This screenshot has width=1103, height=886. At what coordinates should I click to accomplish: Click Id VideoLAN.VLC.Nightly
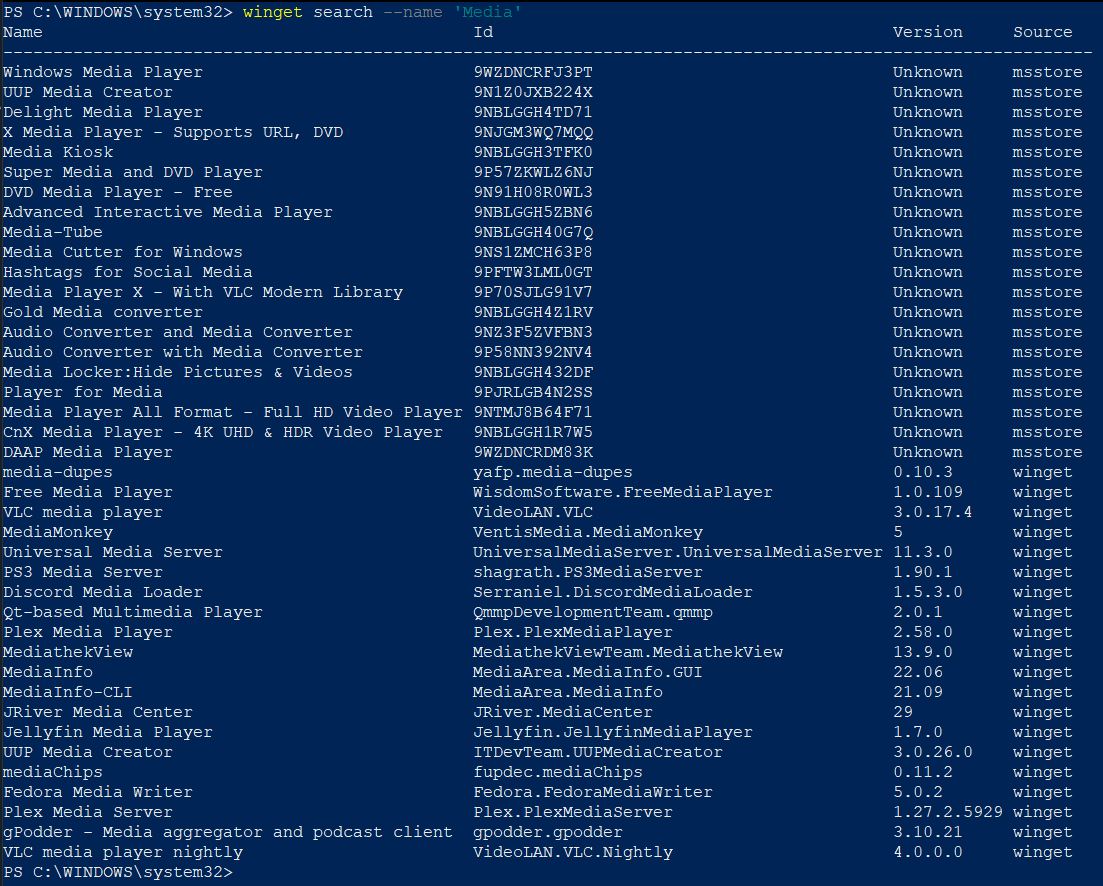573,852
